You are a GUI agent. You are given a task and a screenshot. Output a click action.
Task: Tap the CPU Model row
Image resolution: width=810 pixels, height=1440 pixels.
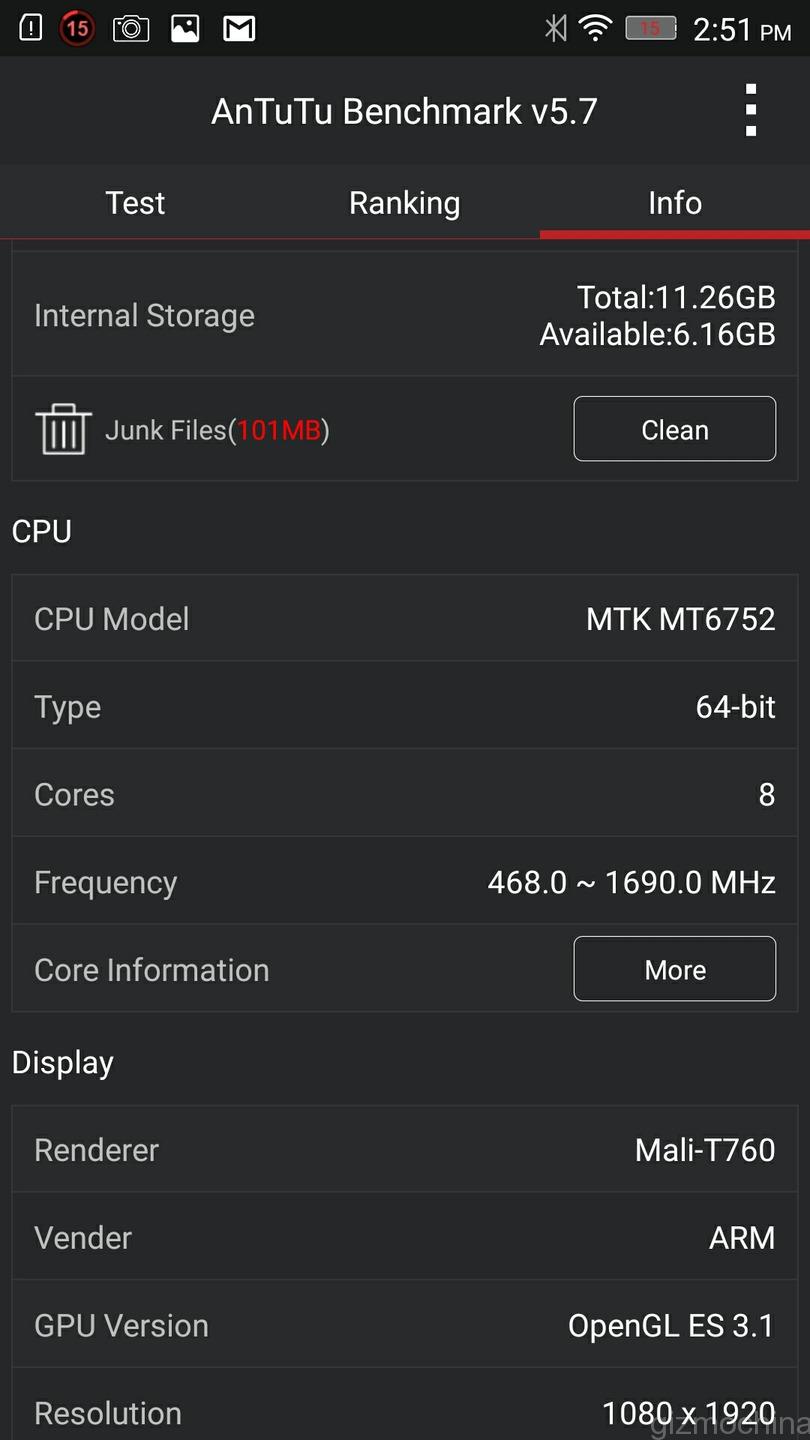[405, 619]
